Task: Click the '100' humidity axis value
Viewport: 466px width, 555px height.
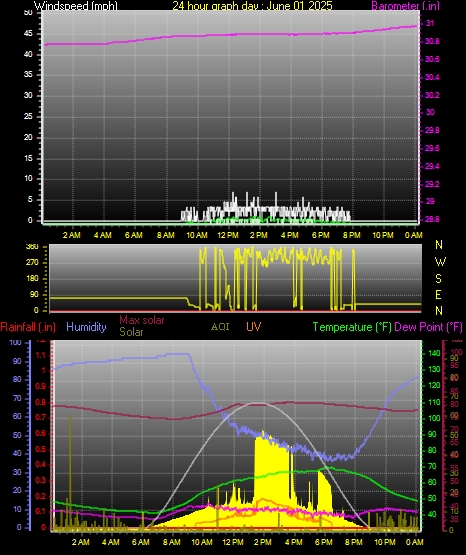Action: tap(15, 343)
